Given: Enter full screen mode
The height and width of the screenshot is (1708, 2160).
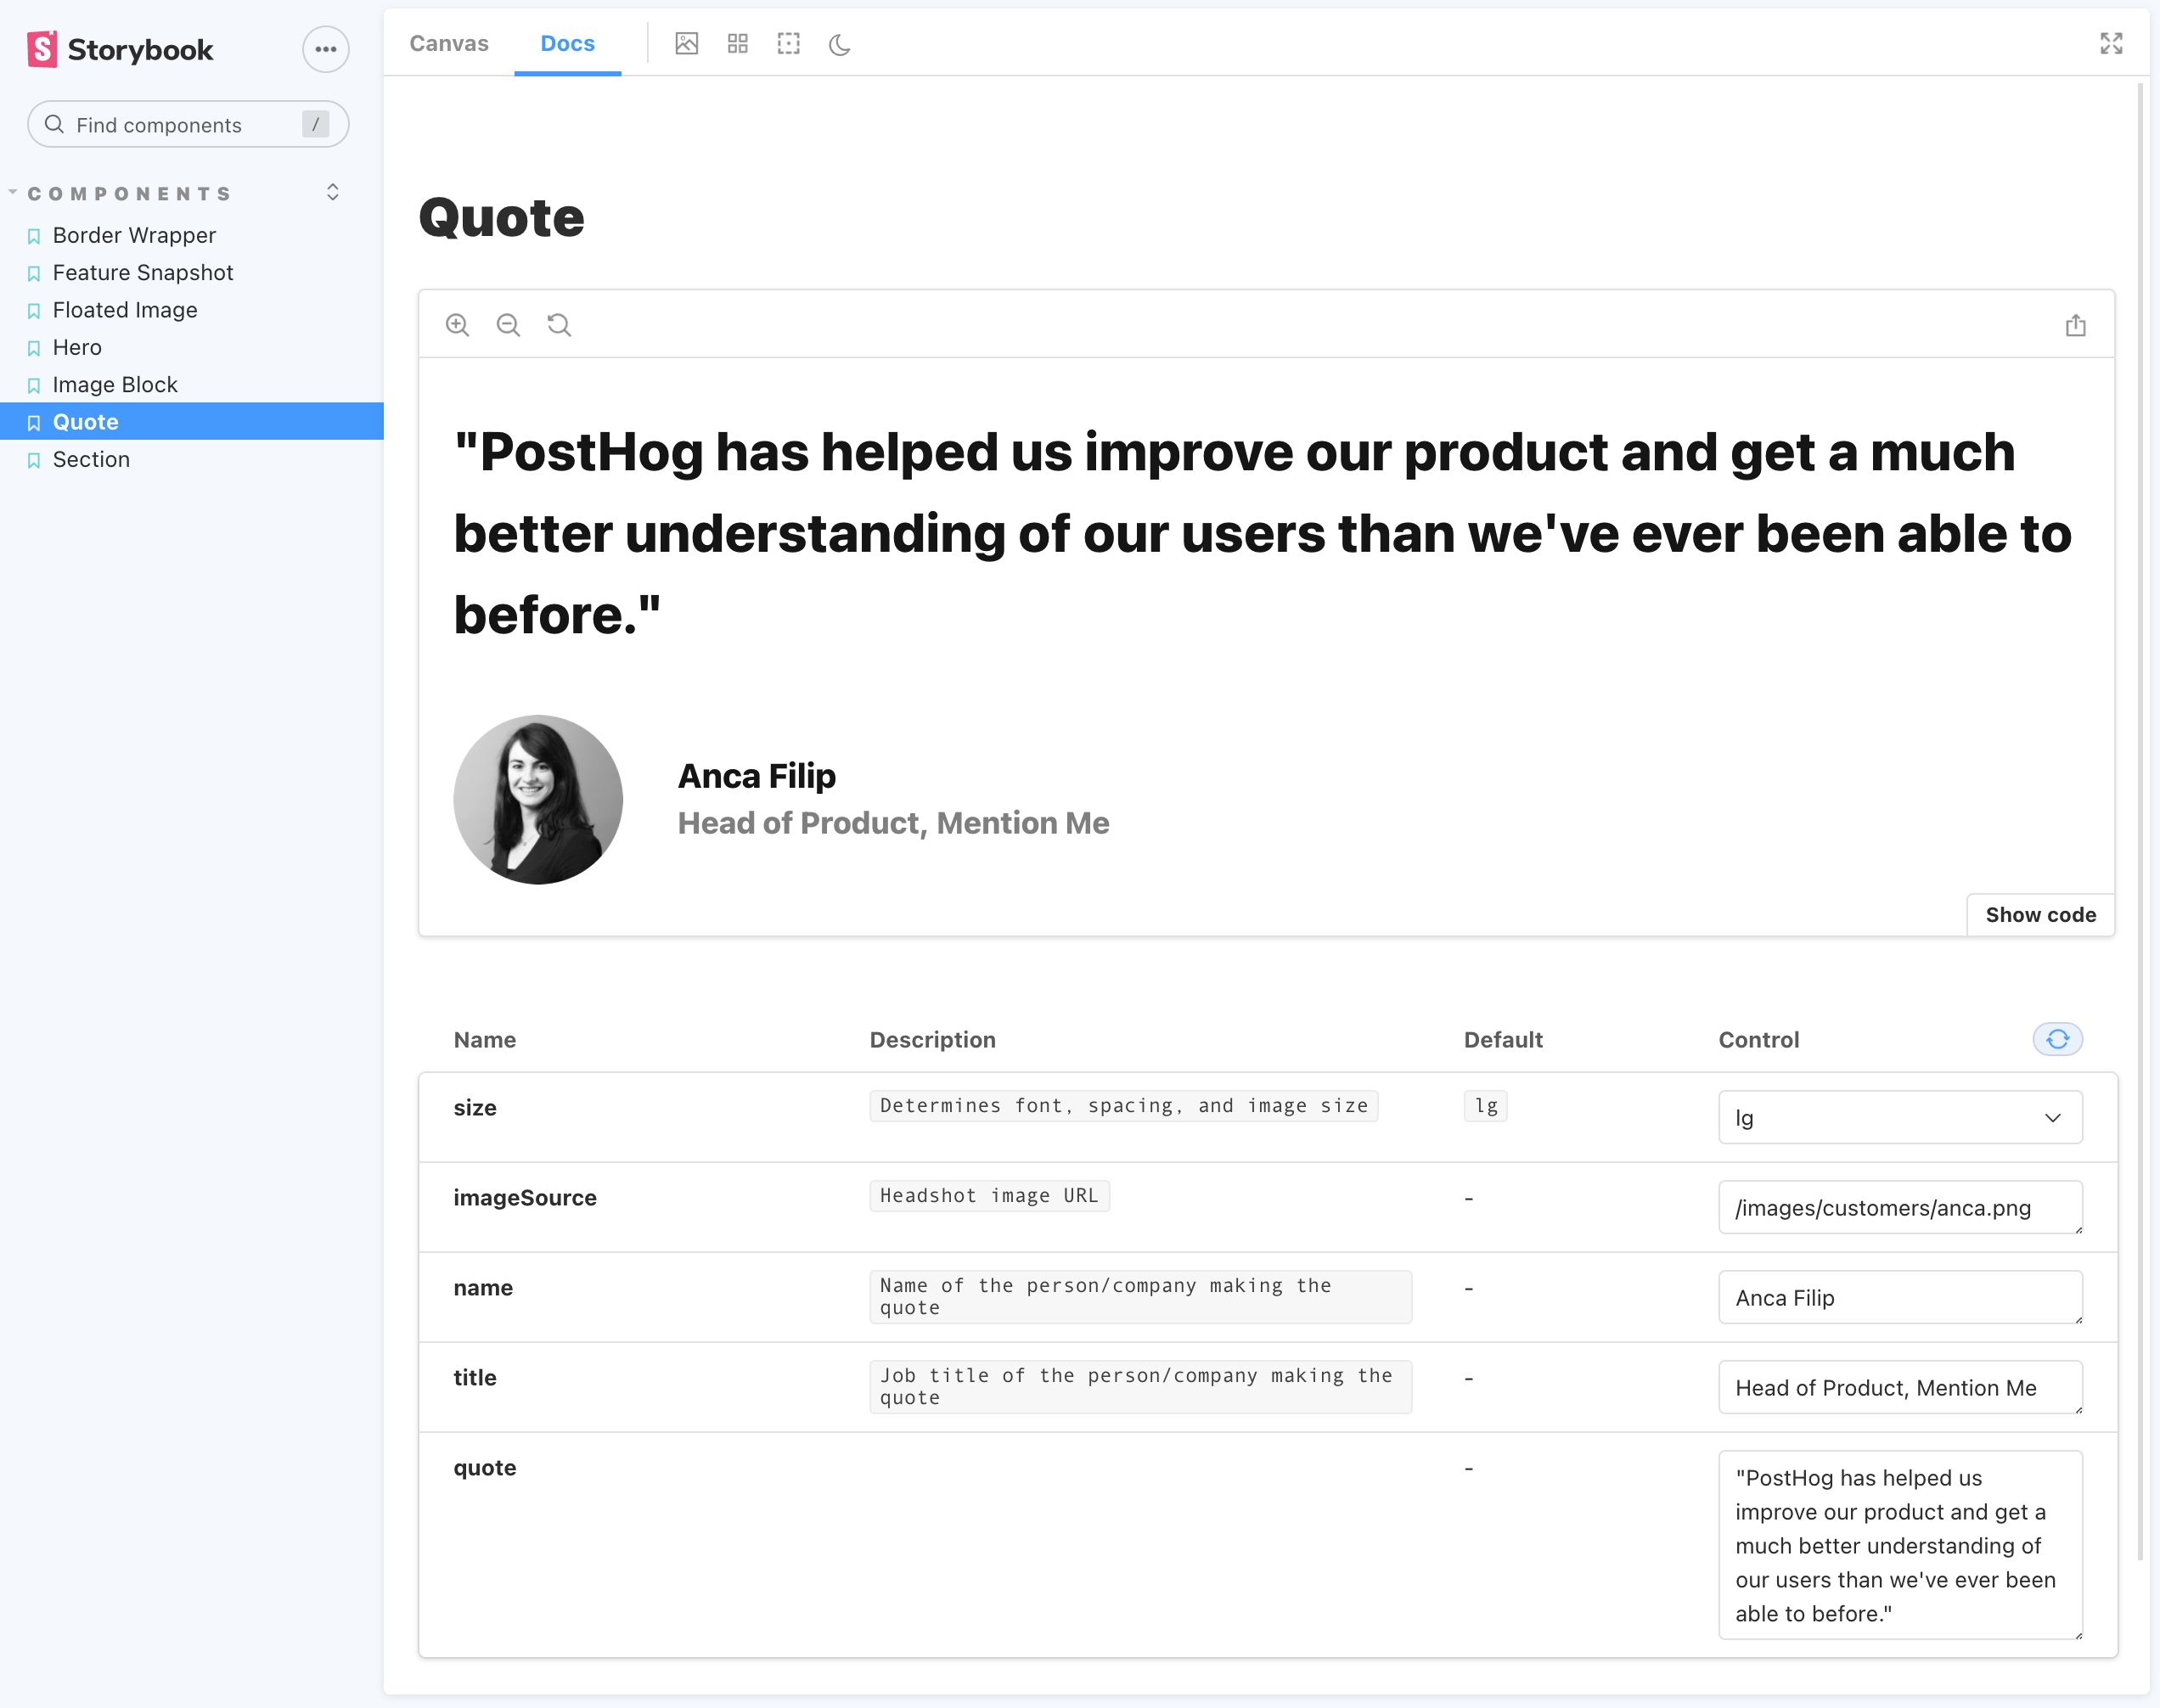Looking at the screenshot, I should click(x=2110, y=44).
